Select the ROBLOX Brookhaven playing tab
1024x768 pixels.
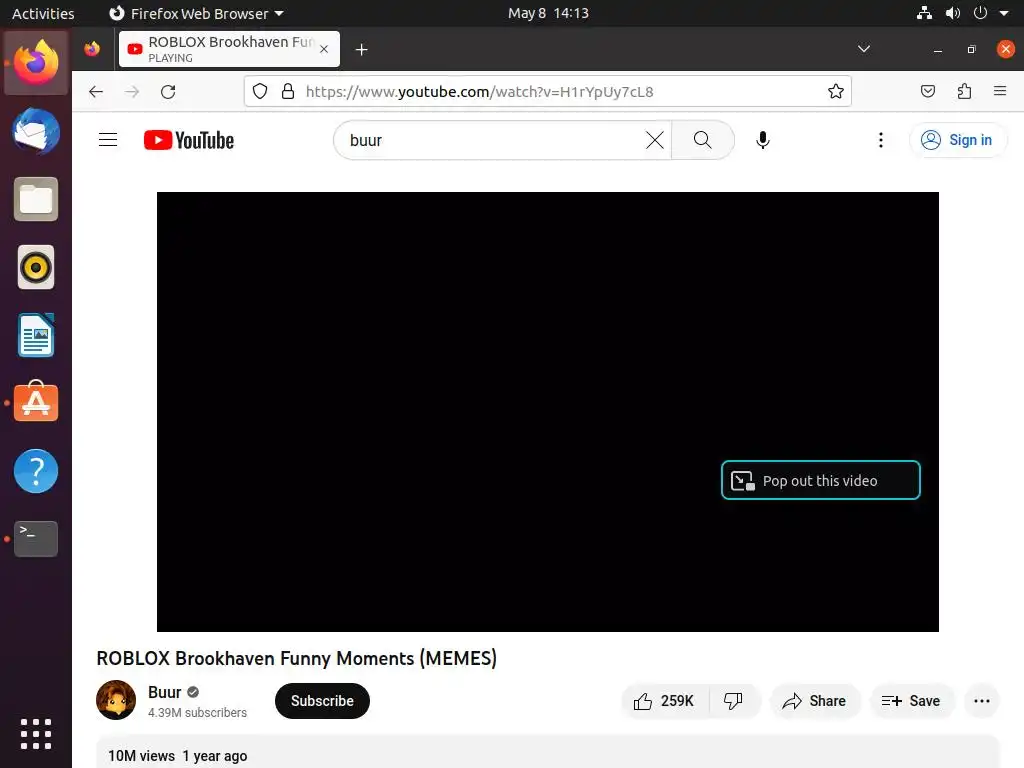click(x=229, y=49)
